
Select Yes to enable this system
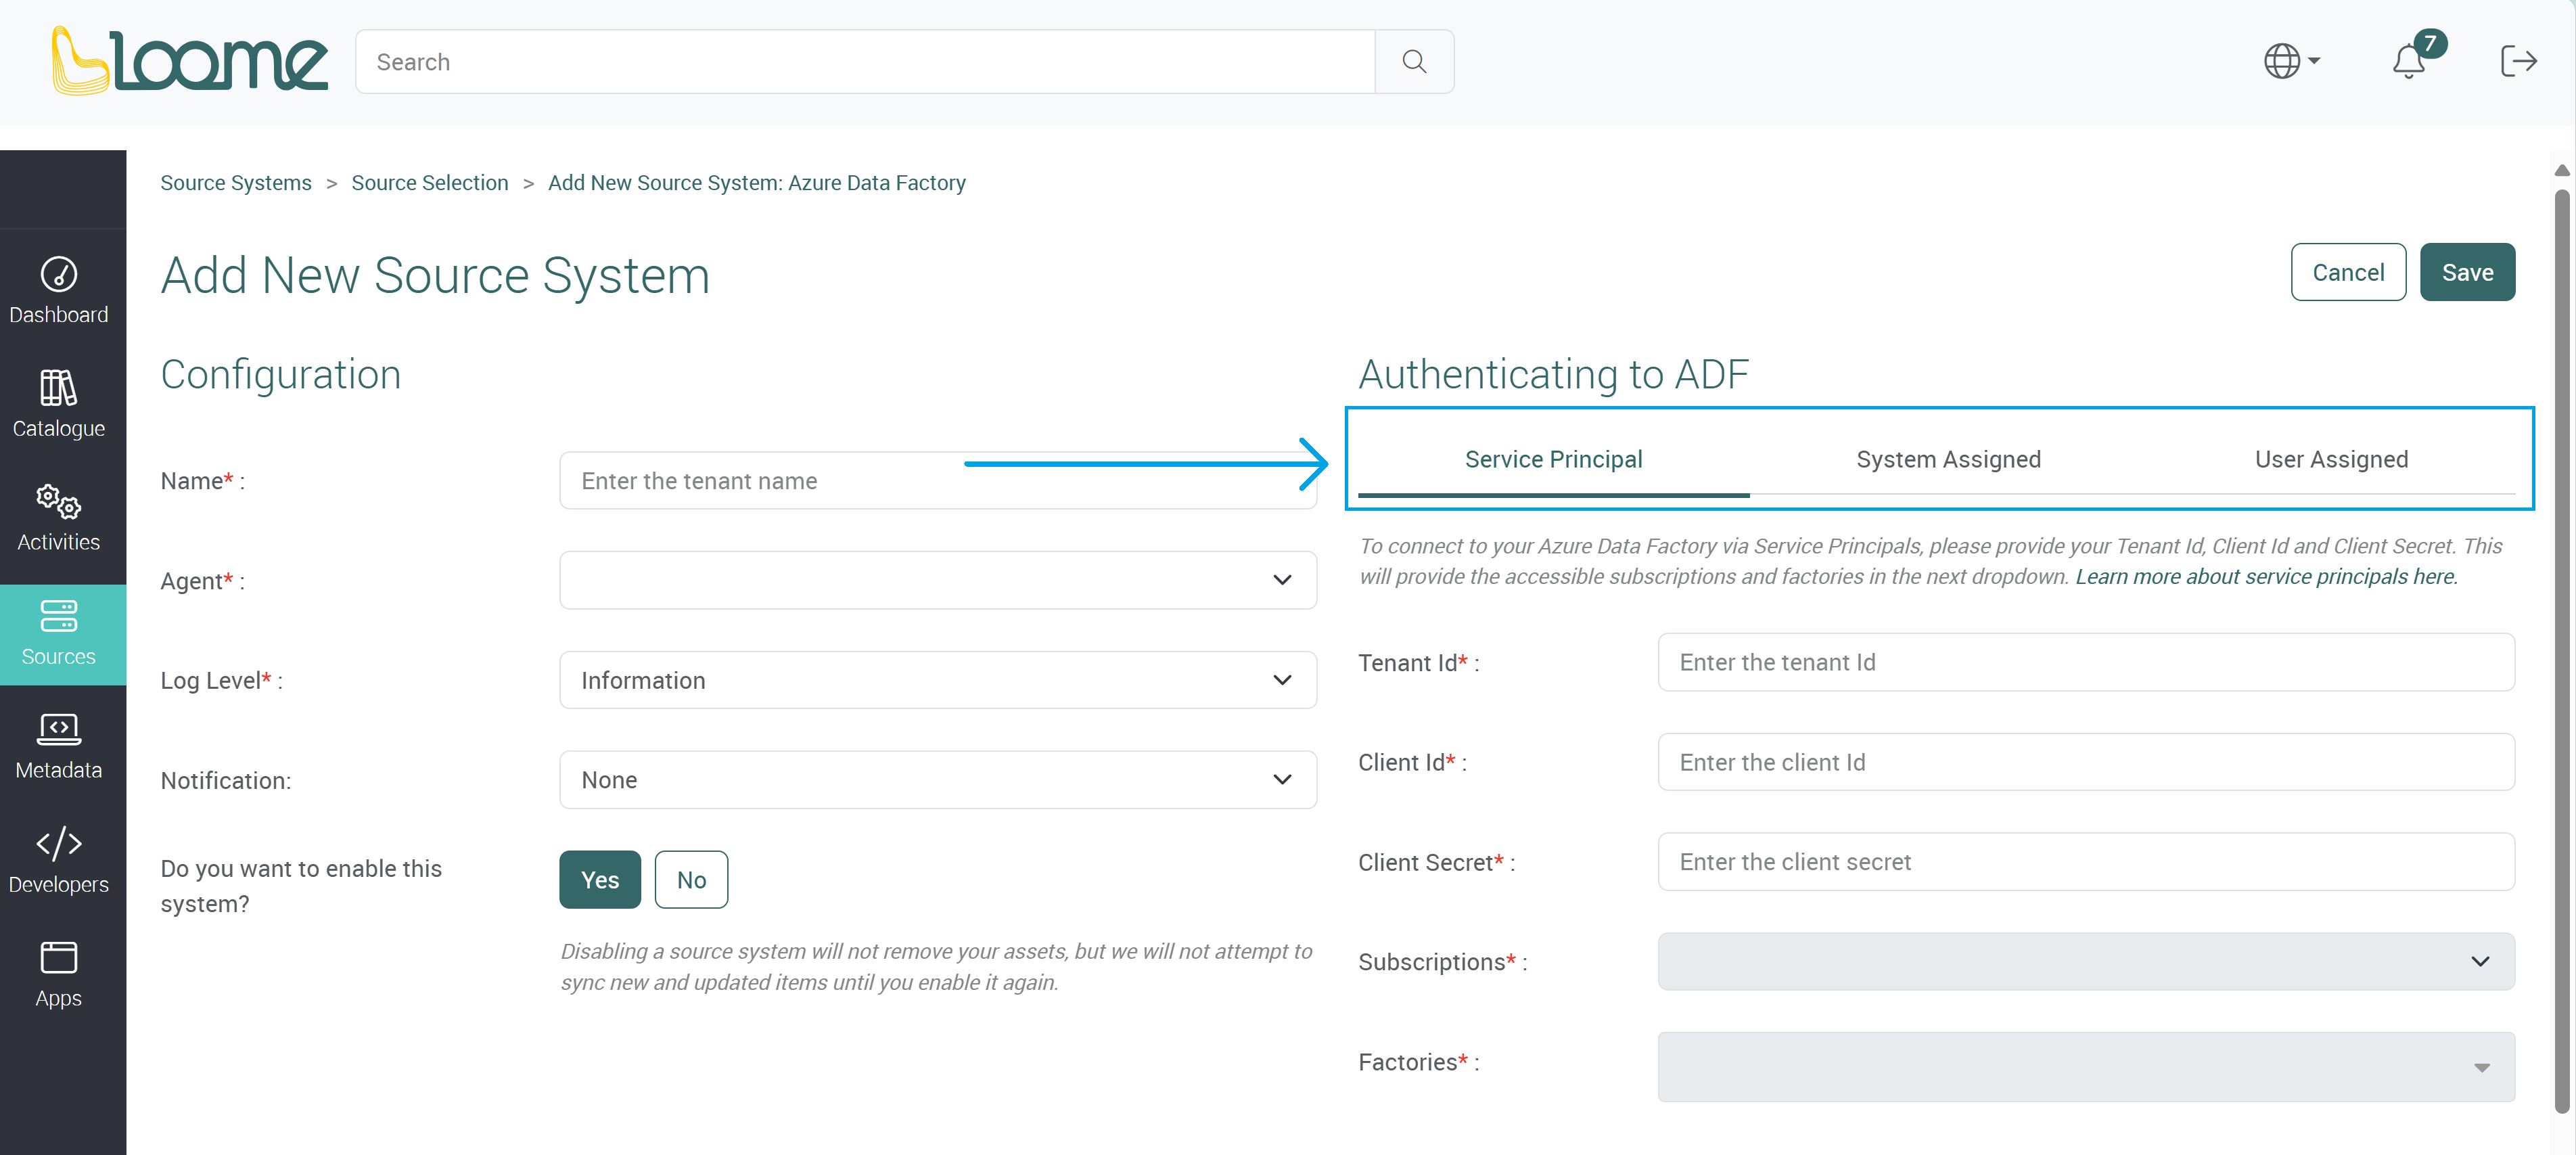tap(600, 880)
